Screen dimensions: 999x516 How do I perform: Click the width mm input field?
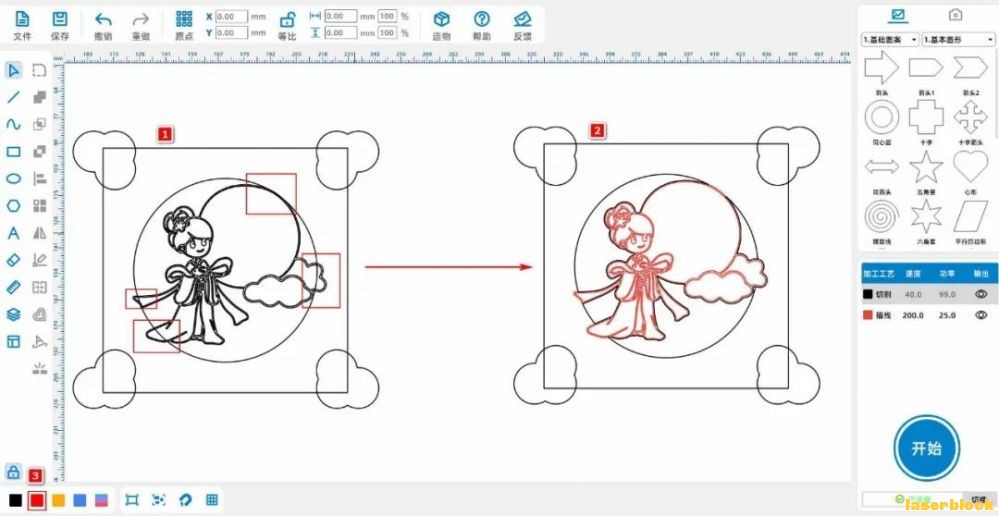pyautogui.click(x=341, y=17)
